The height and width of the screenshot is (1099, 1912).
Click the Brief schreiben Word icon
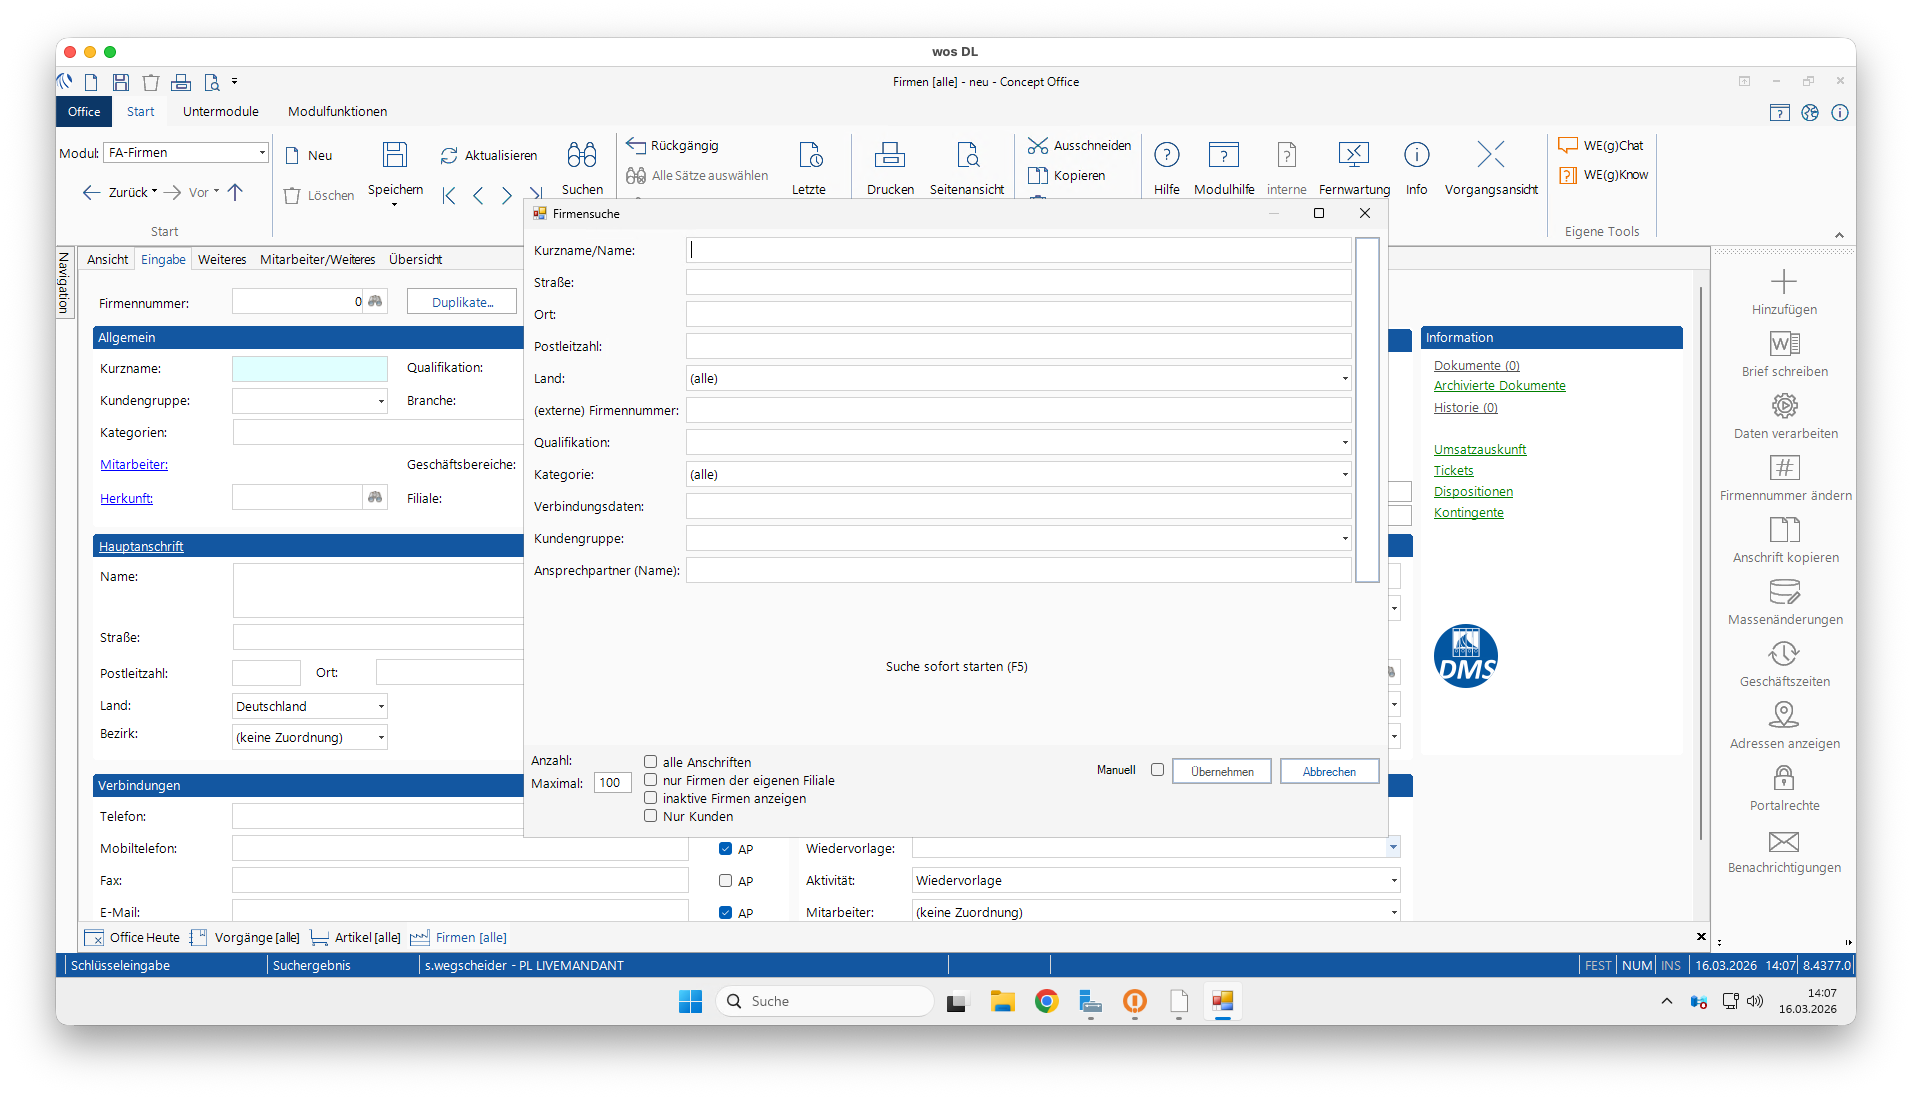coord(1784,345)
